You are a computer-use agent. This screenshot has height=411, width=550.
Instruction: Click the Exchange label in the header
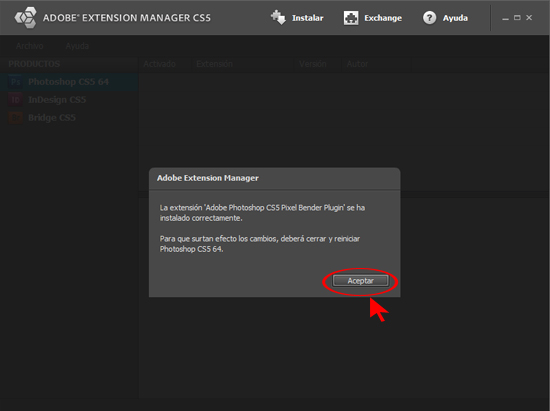tap(383, 18)
